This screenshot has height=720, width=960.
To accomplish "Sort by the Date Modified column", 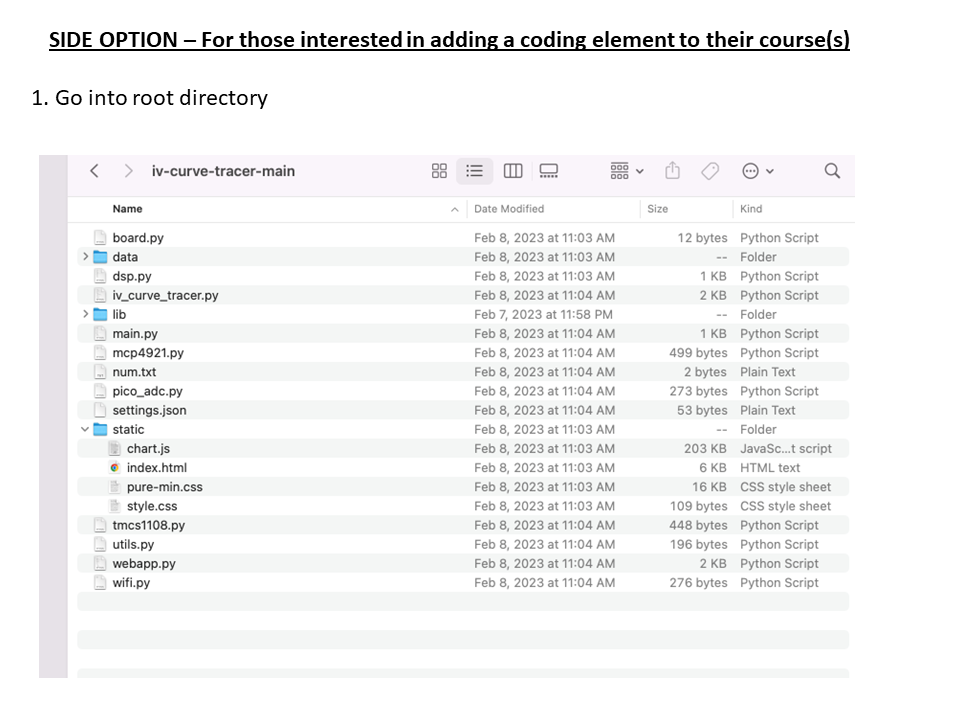I will click(509, 209).
